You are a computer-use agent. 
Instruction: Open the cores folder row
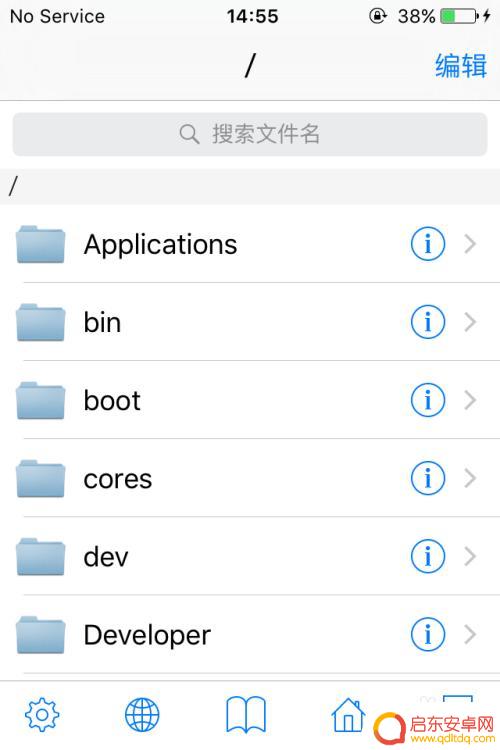pos(250,478)
